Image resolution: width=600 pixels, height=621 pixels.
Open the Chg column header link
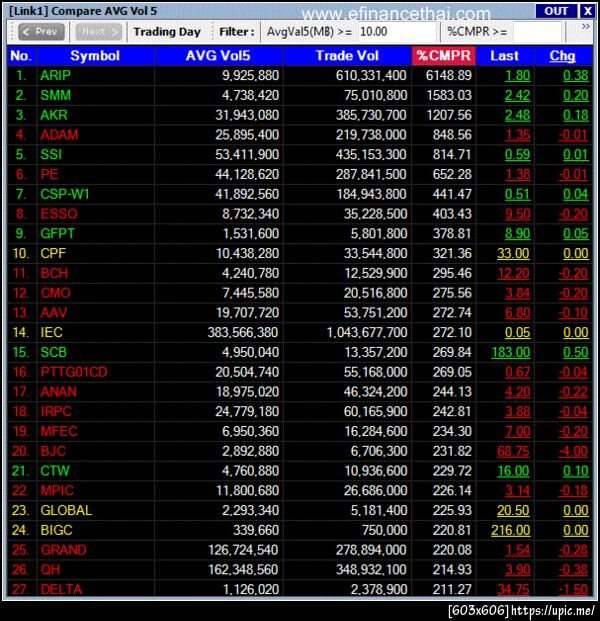pos(562,56)
